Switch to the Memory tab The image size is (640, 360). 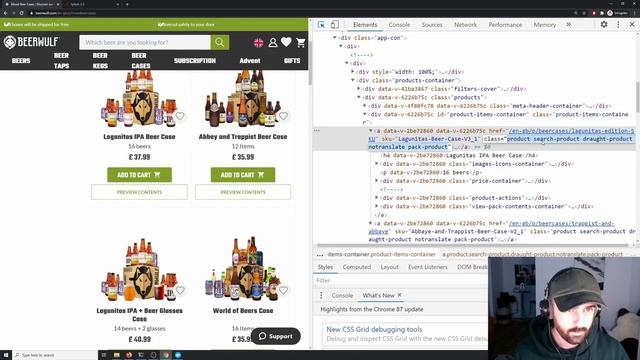[x=544, y=25]
